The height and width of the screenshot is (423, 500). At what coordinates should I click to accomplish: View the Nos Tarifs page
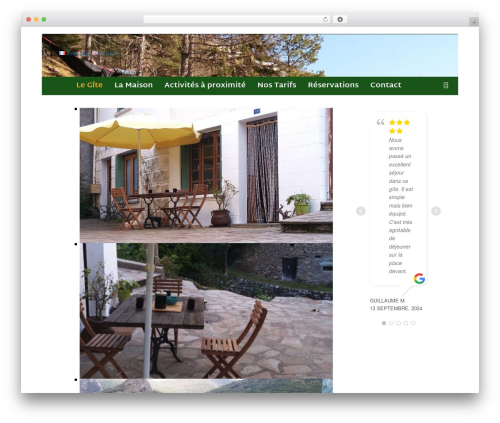point(277,85)
